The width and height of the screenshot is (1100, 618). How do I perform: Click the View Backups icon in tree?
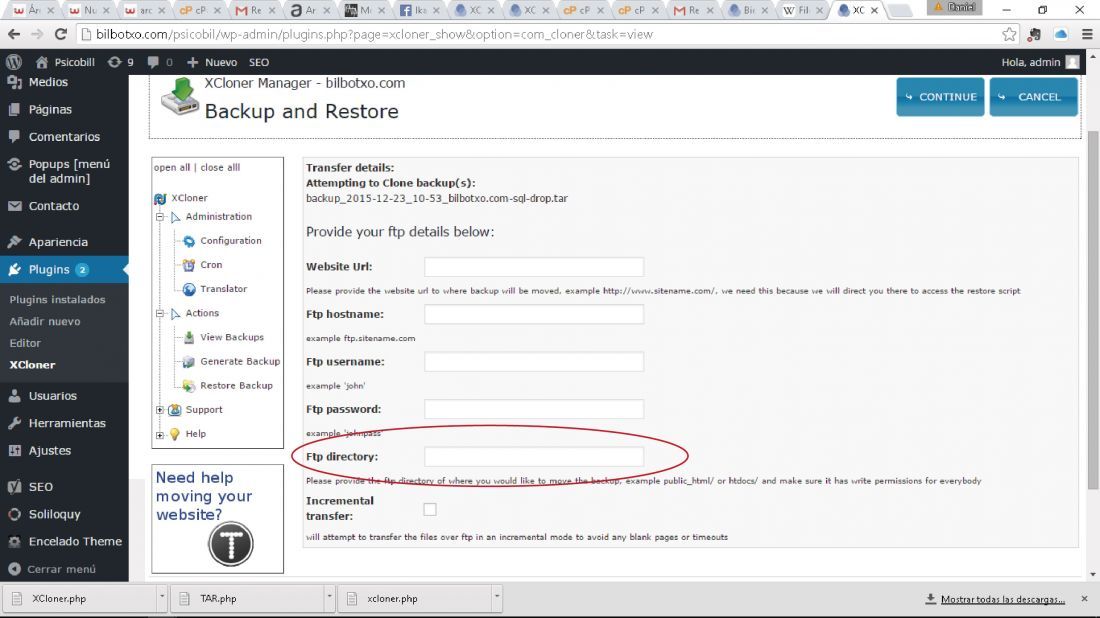pos(189,337)
